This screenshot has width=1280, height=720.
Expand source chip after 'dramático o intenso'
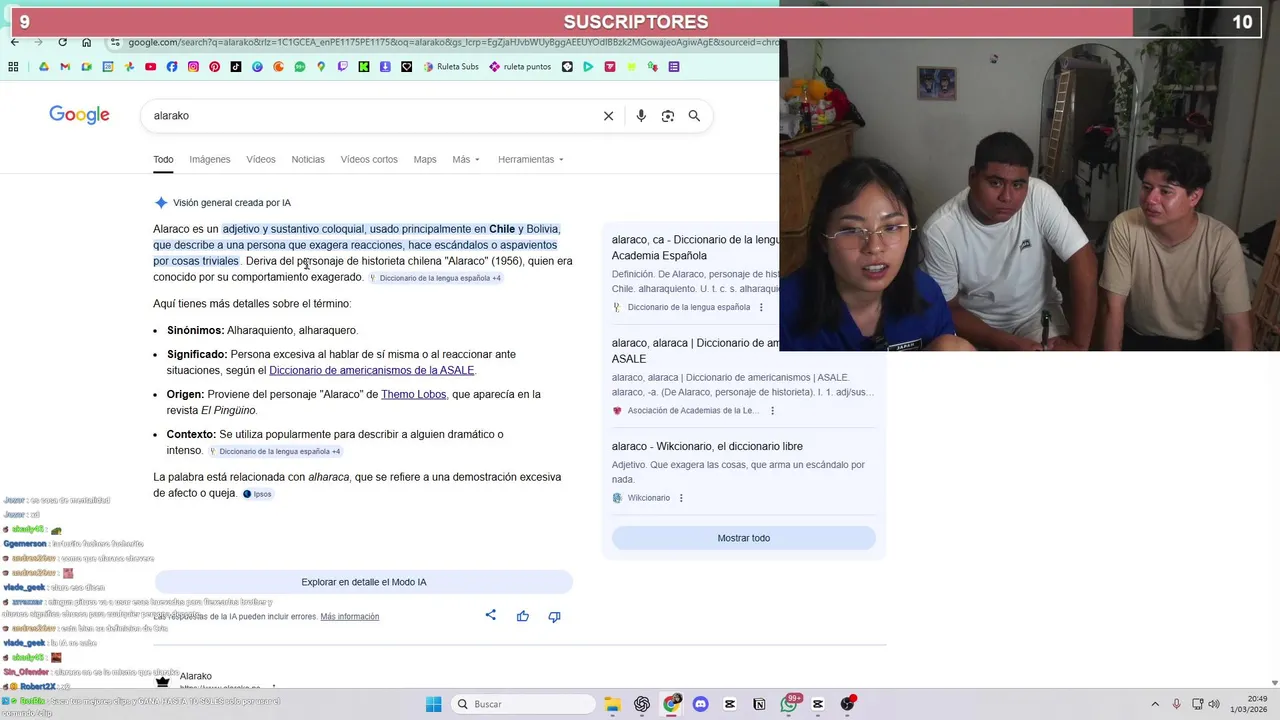[x=275, y=451]
